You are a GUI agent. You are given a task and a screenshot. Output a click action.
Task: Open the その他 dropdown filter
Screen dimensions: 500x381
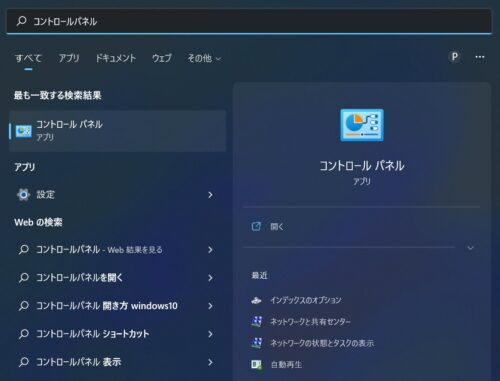[x=204, y=58]
